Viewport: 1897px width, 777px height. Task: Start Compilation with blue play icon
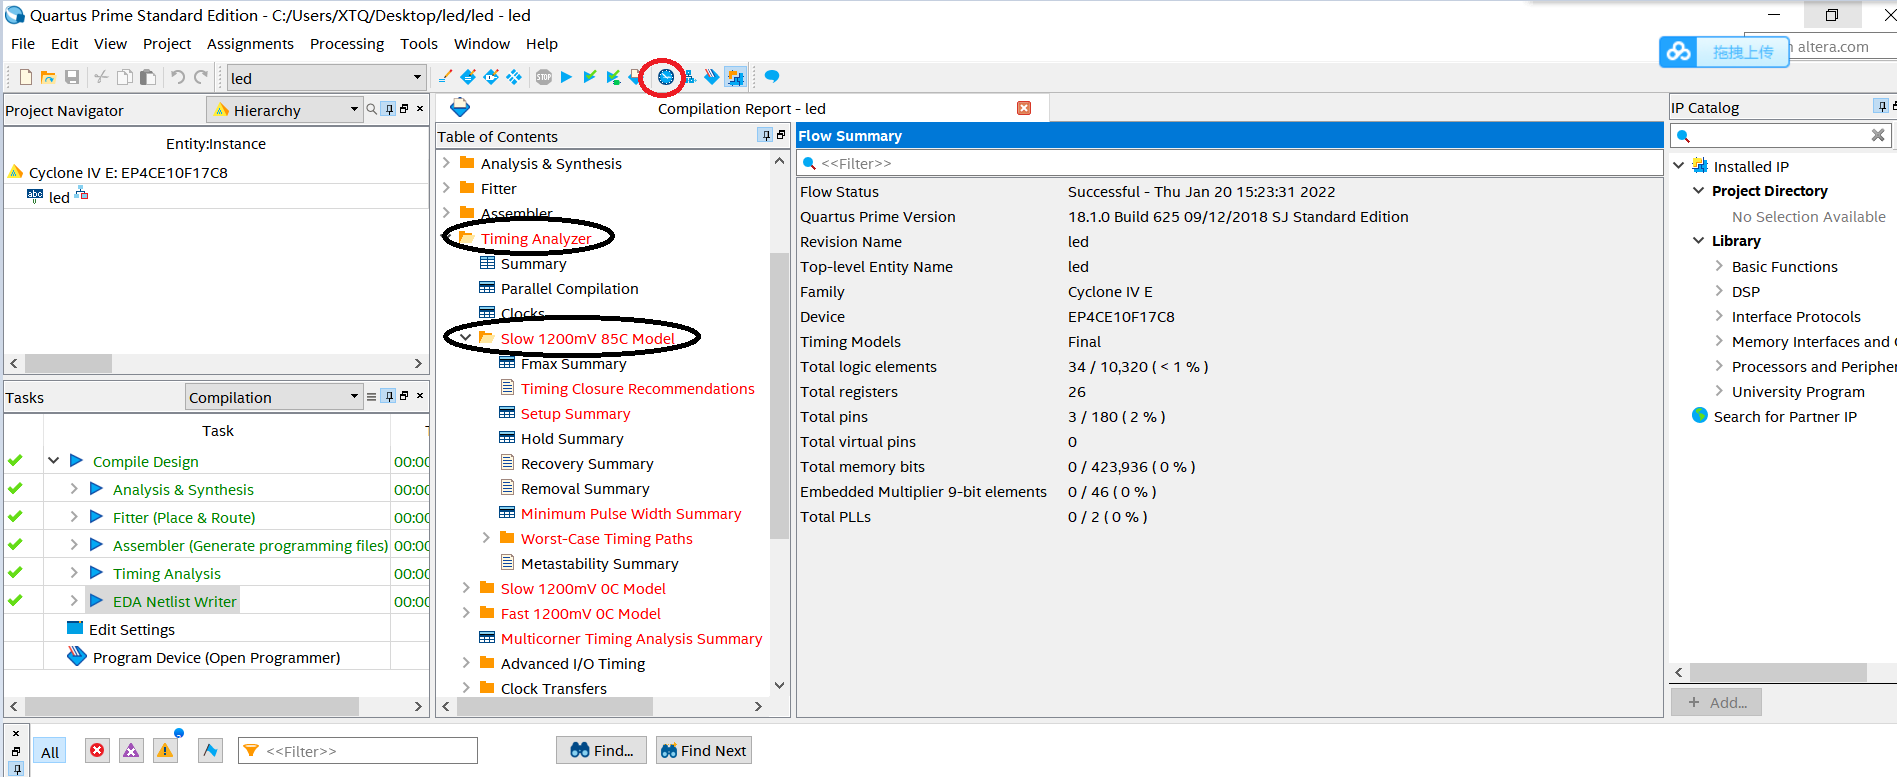pos(566,77)
